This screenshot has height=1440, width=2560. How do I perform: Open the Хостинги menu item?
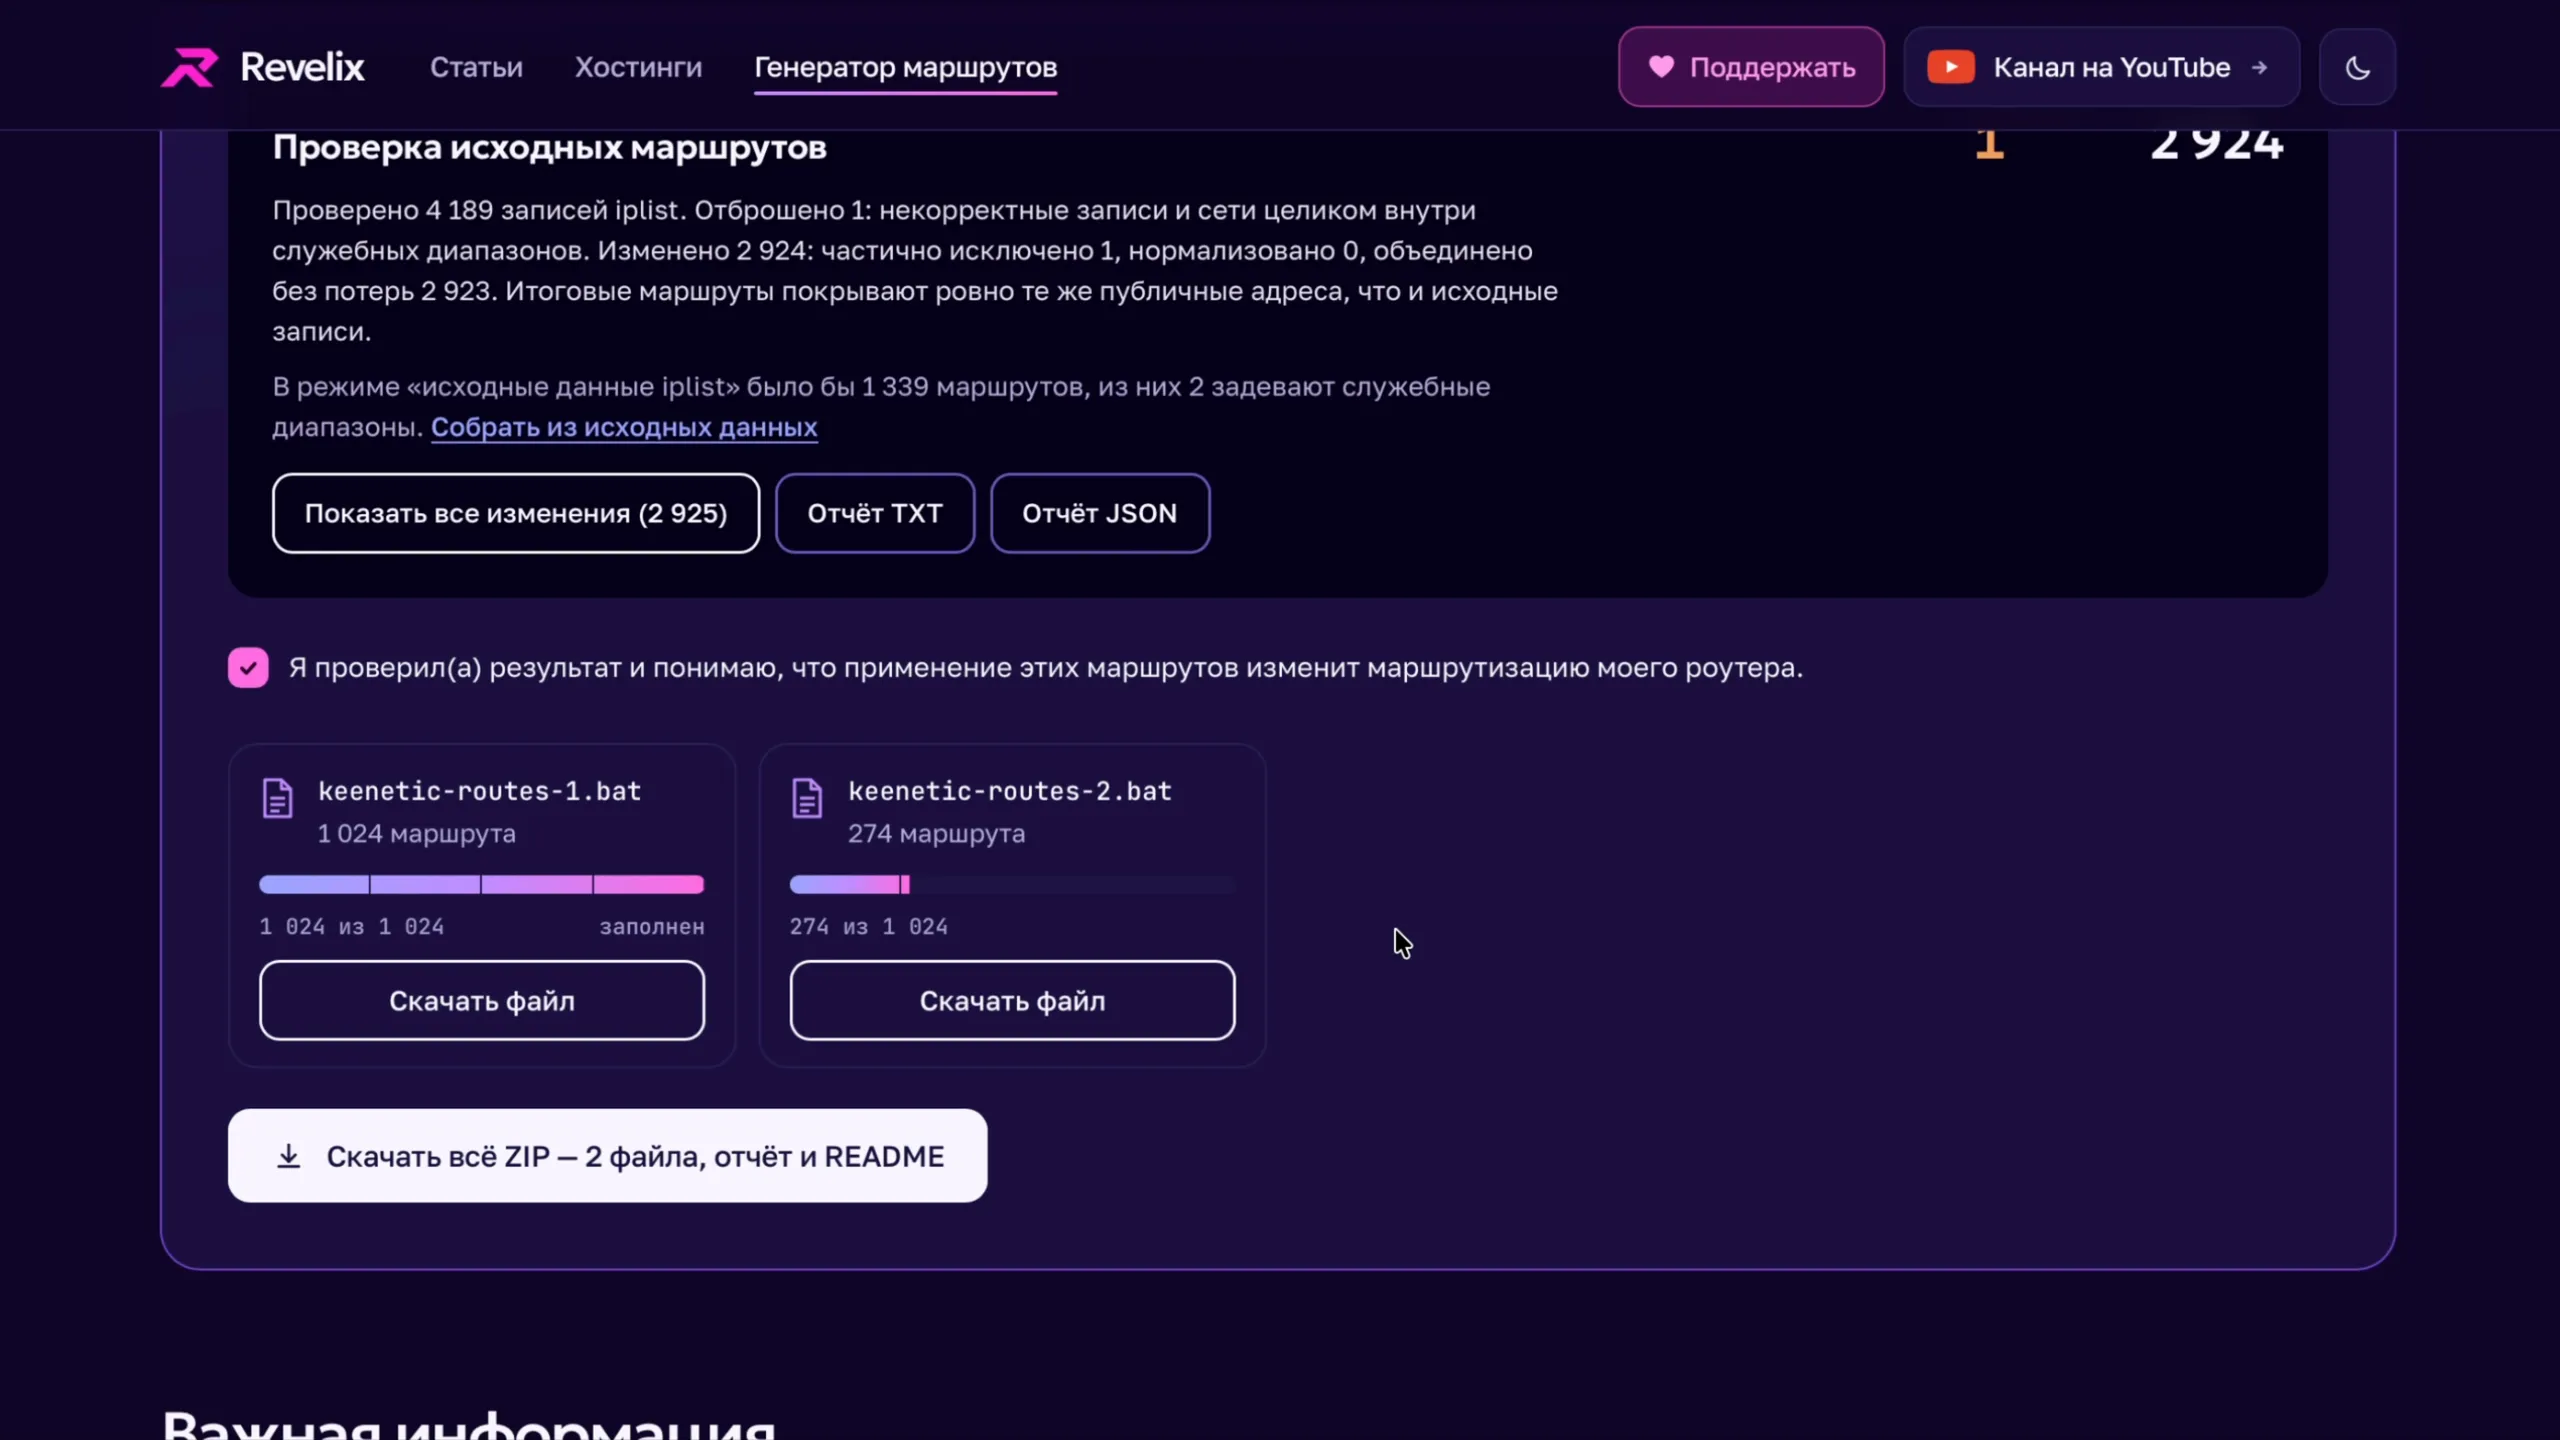(x=638, y=67)
